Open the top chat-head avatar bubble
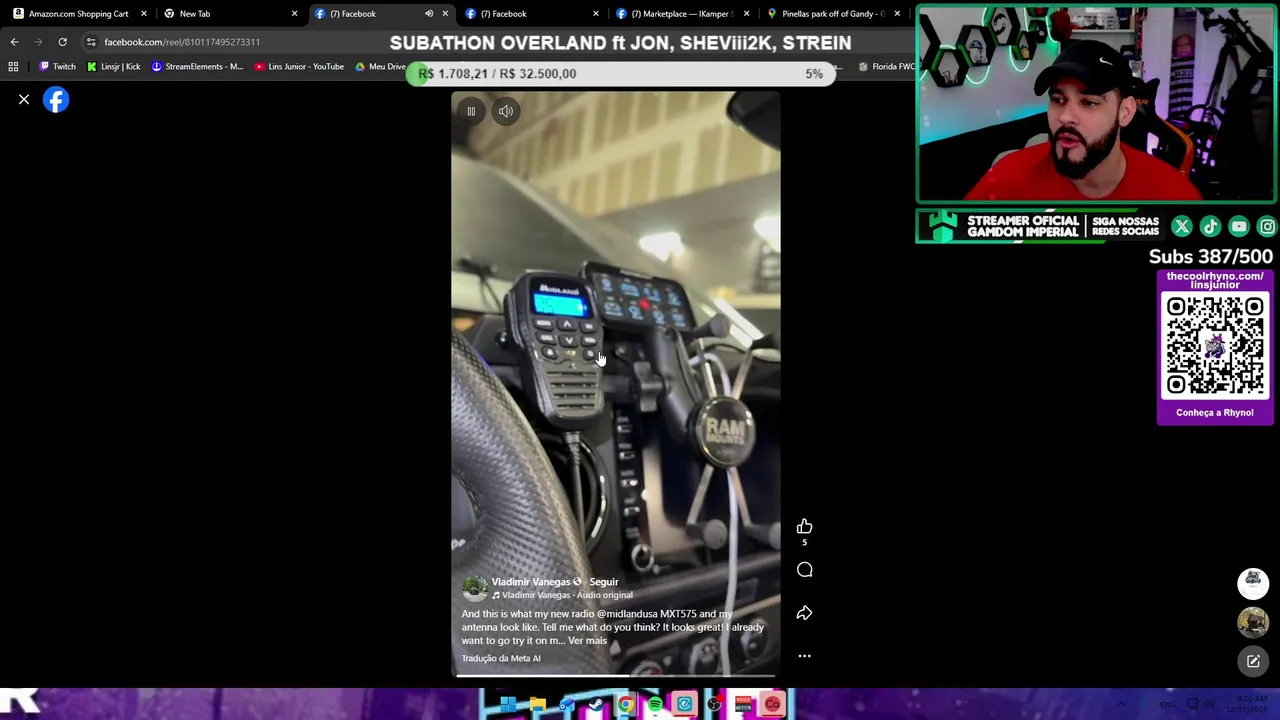 pyautogui.click(x=1253, y=583)
